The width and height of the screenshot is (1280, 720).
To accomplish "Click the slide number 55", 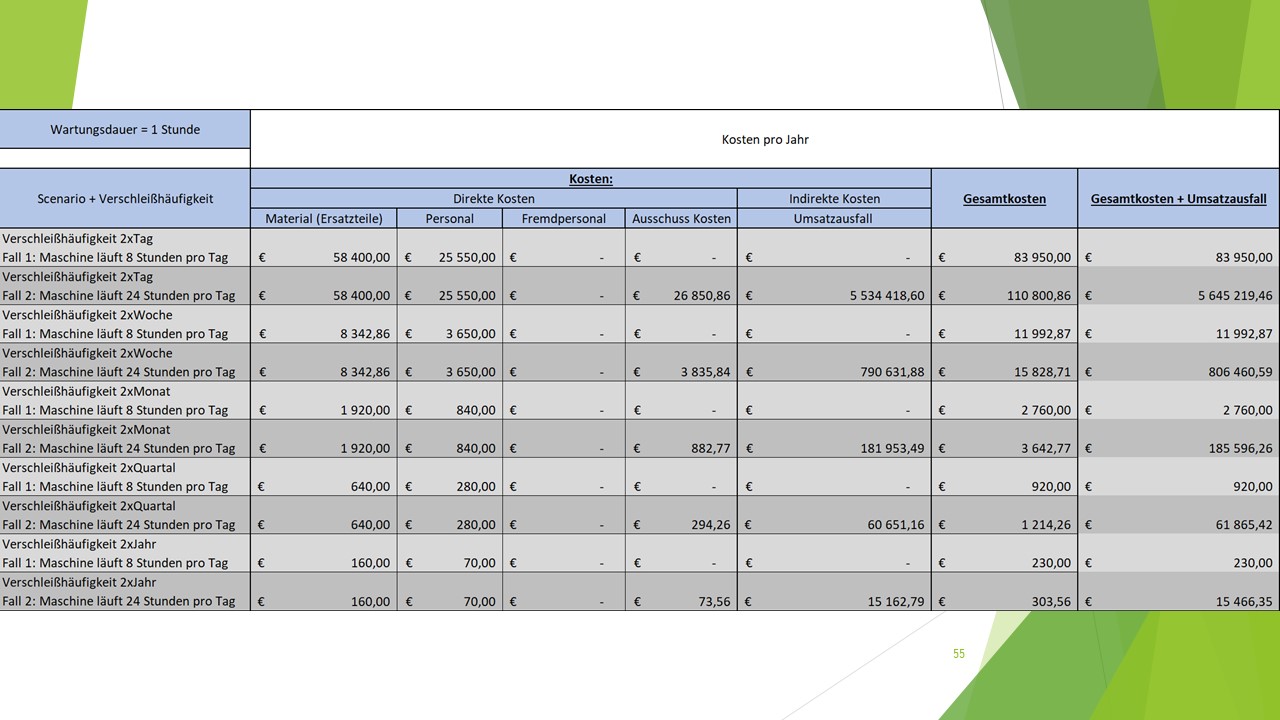I will [x=958, y=654].
